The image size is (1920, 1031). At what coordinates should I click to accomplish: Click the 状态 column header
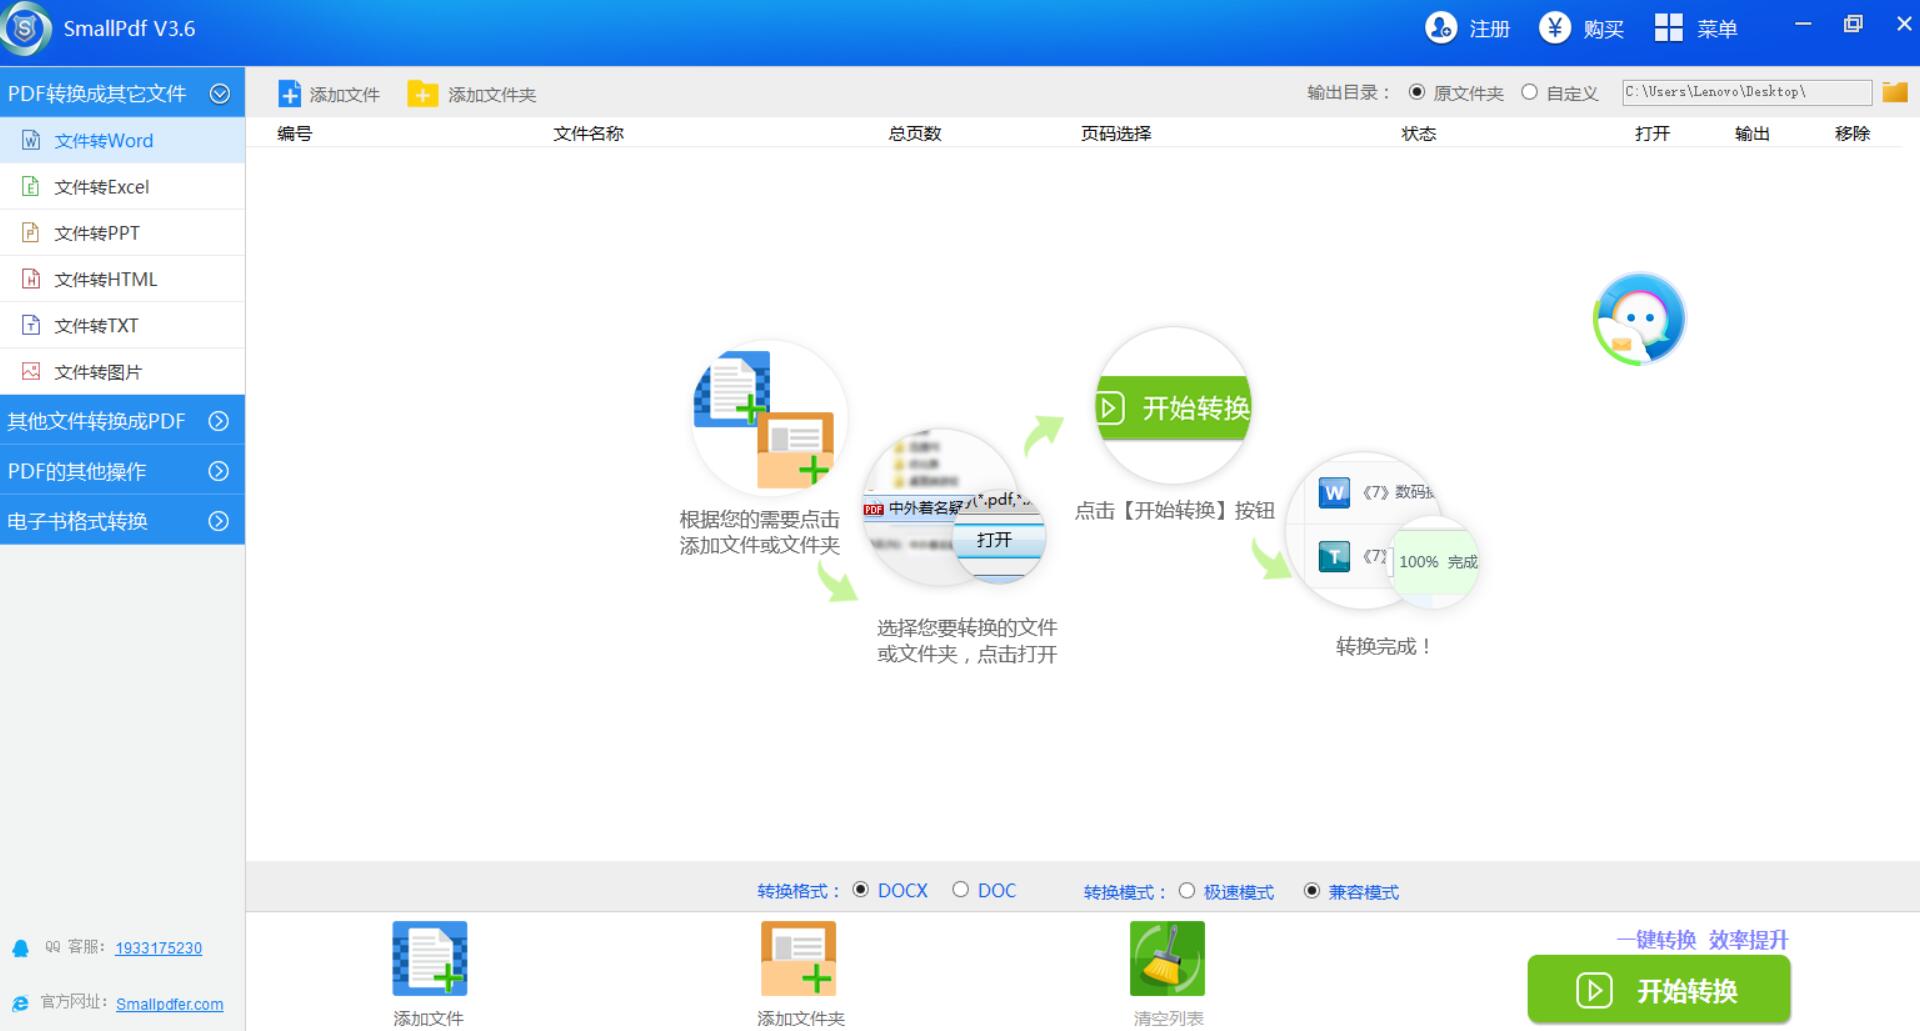1418,133
